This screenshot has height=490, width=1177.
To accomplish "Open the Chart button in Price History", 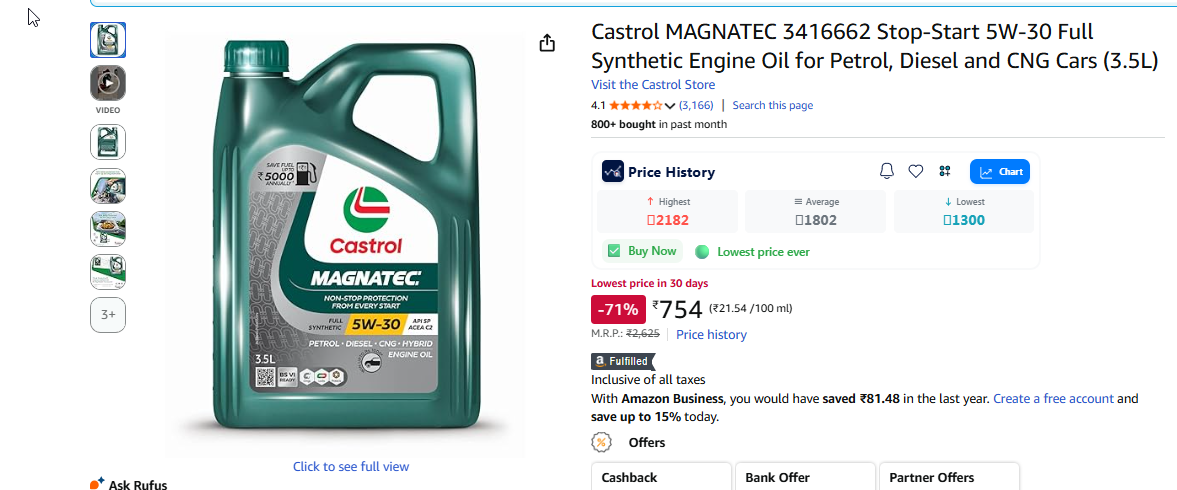I will pos(1000,172).
